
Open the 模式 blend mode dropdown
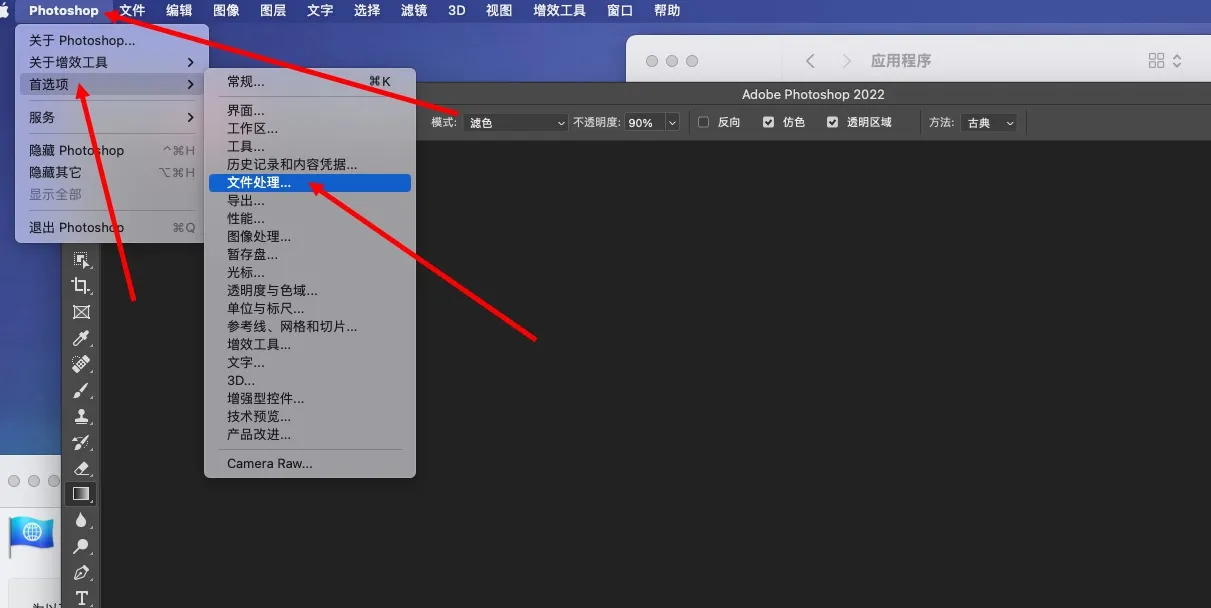tap(516, 122)
